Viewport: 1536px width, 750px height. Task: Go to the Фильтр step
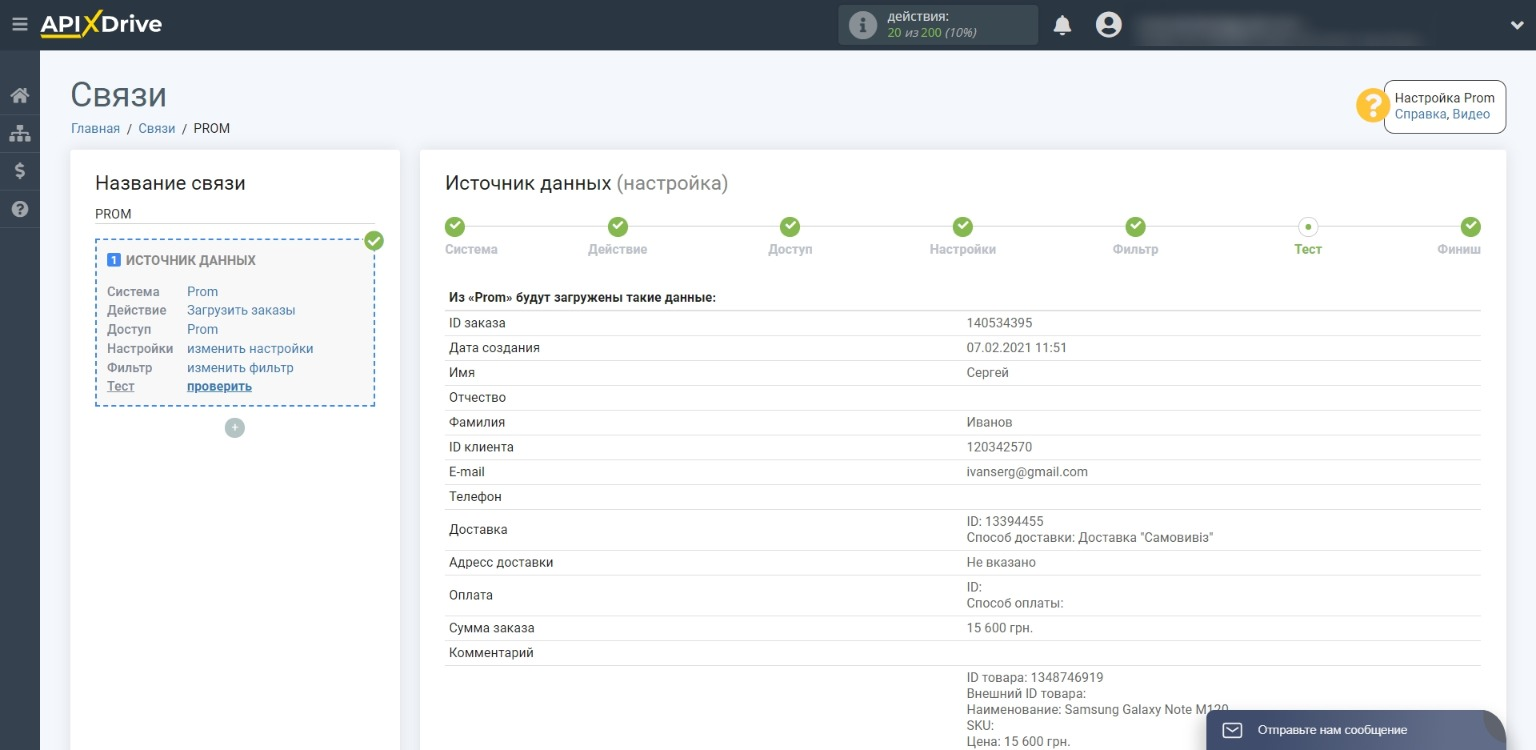[1135, 249]
